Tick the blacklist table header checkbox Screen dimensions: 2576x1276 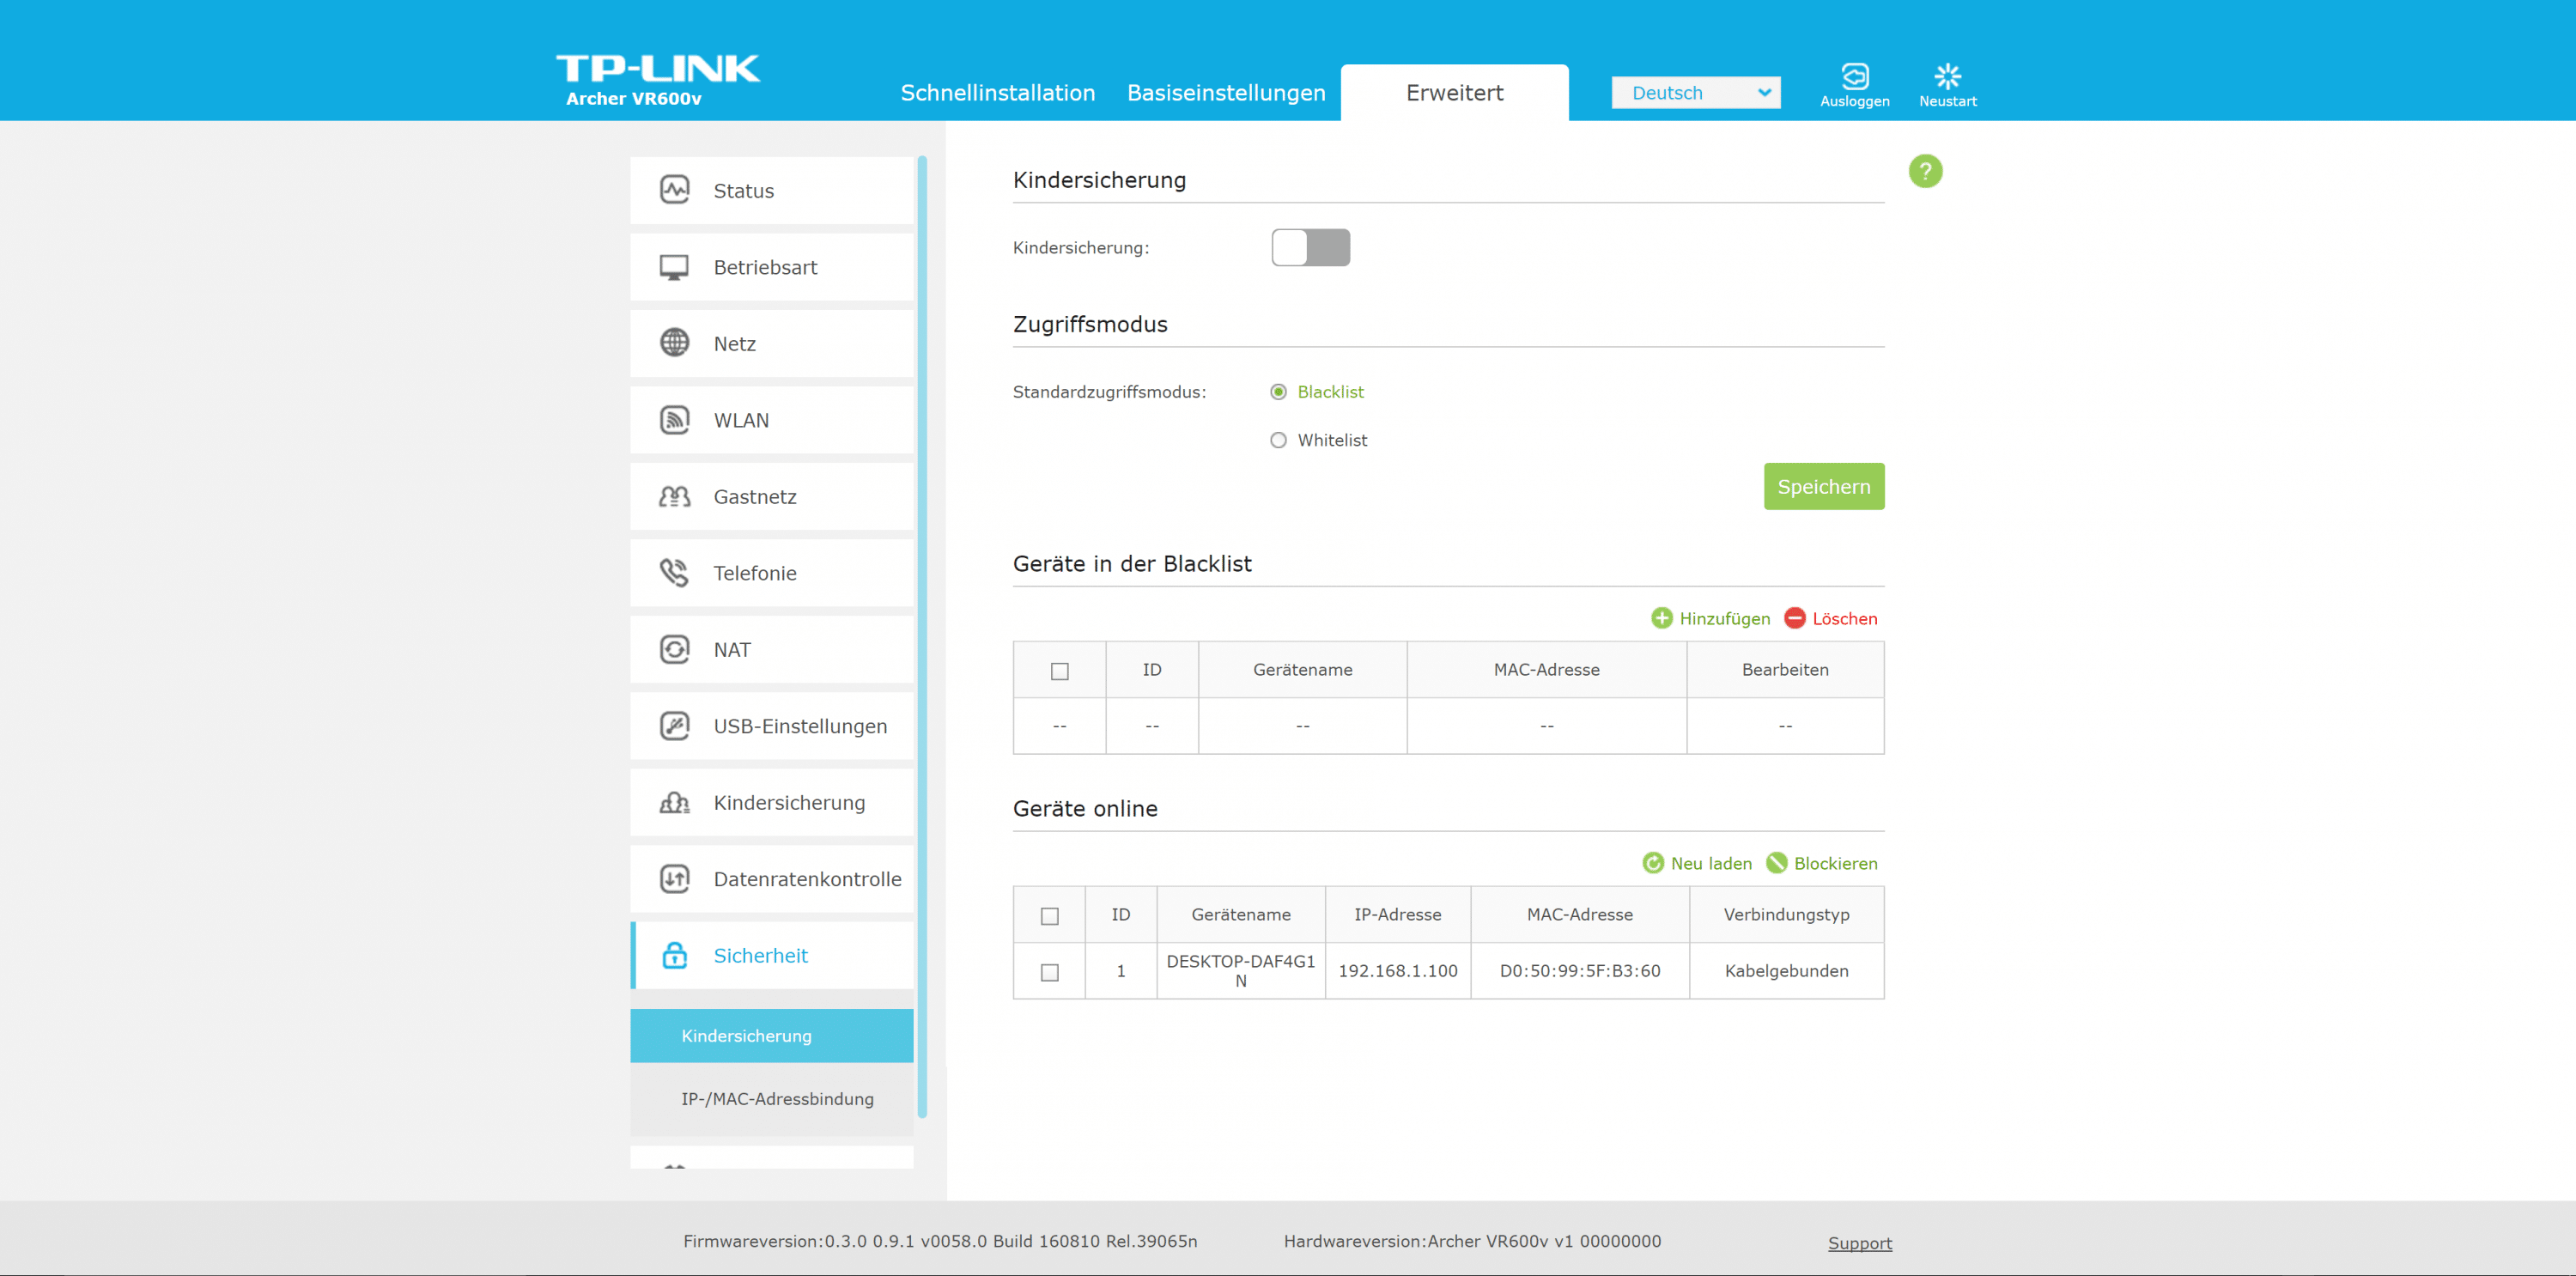point(1059,671)
